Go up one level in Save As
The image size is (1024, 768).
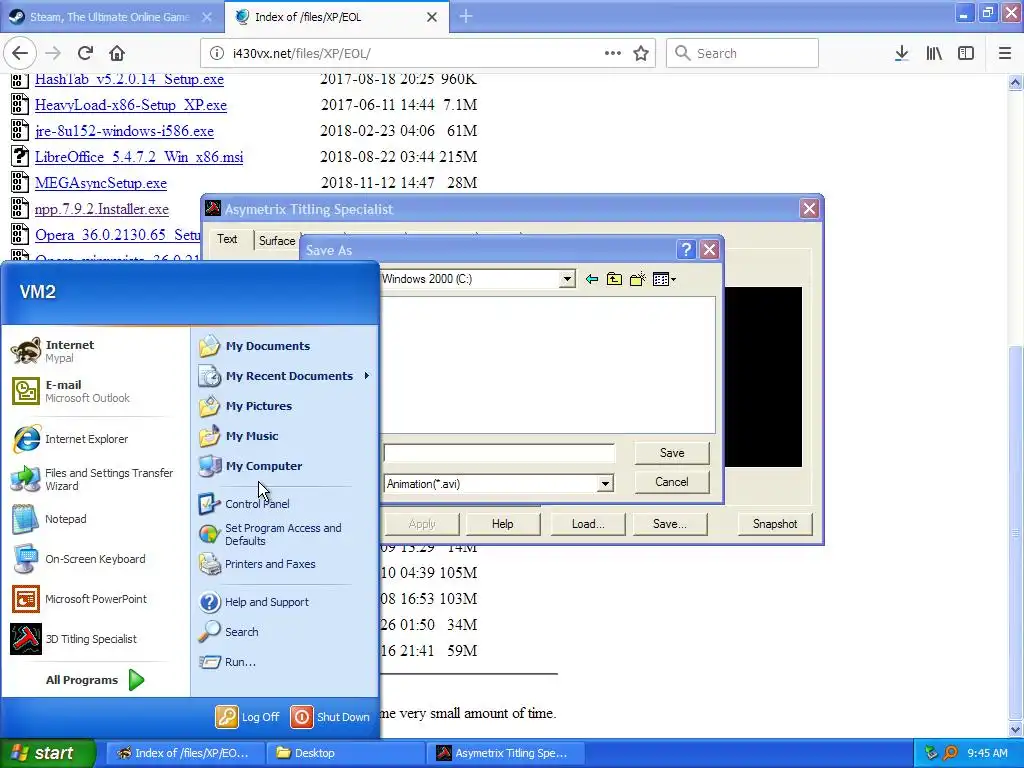614,280
